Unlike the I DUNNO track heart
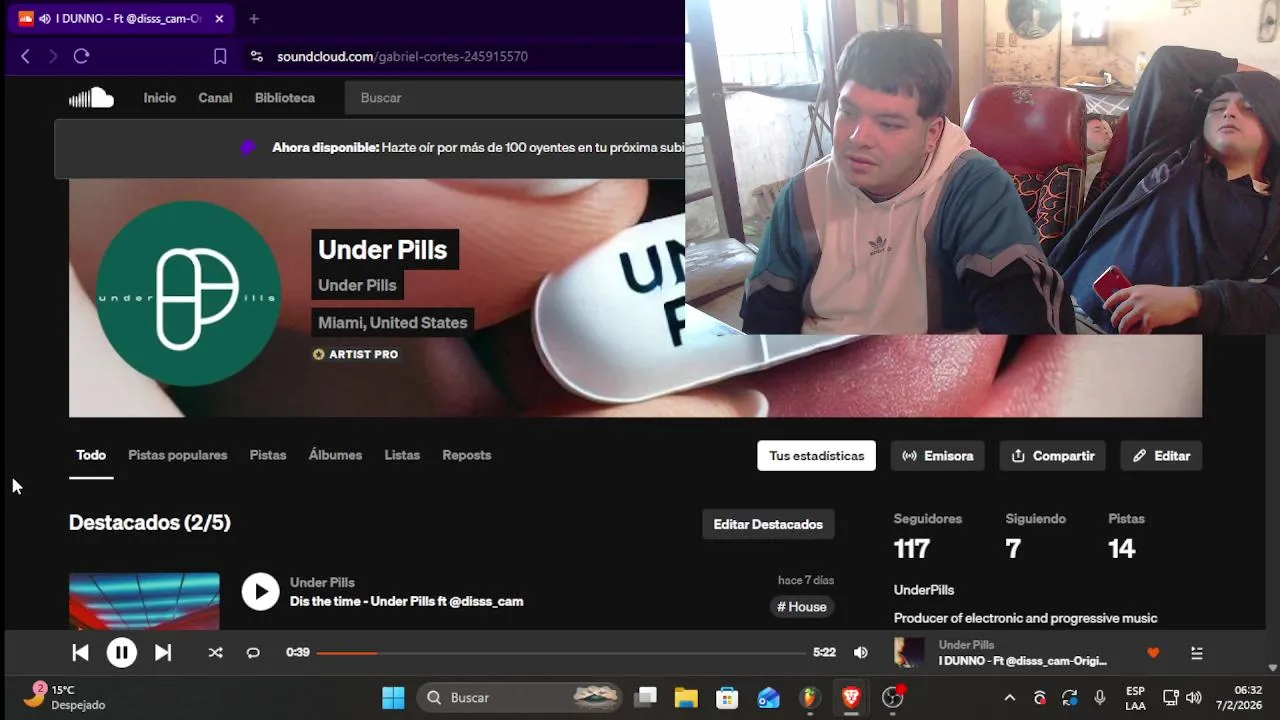 [x=1153, y=653]
